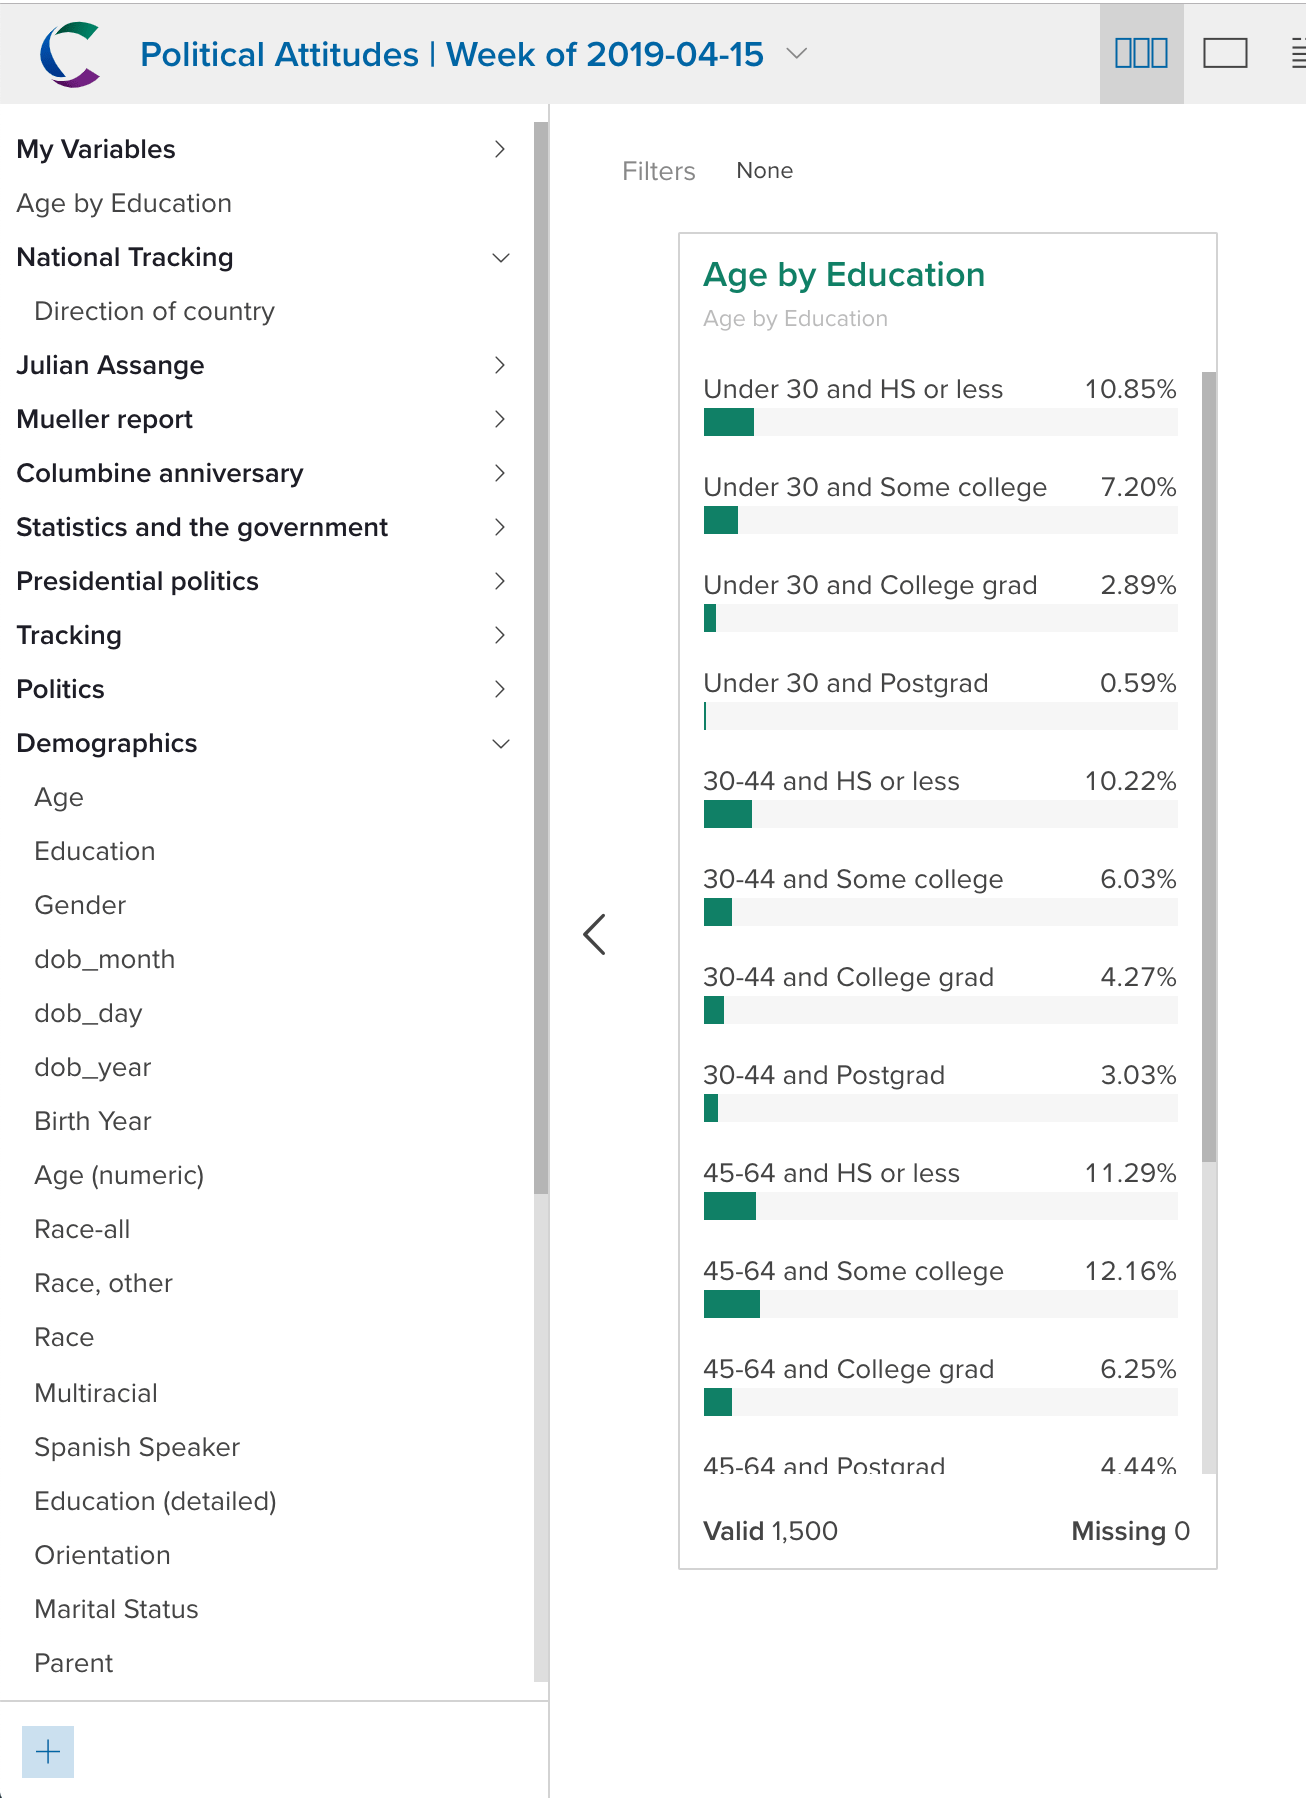This screenshot has height=1798, width=1306.
Task: Select the Direction of country variable
Action: pyautogui.click(x=154, y=311)
